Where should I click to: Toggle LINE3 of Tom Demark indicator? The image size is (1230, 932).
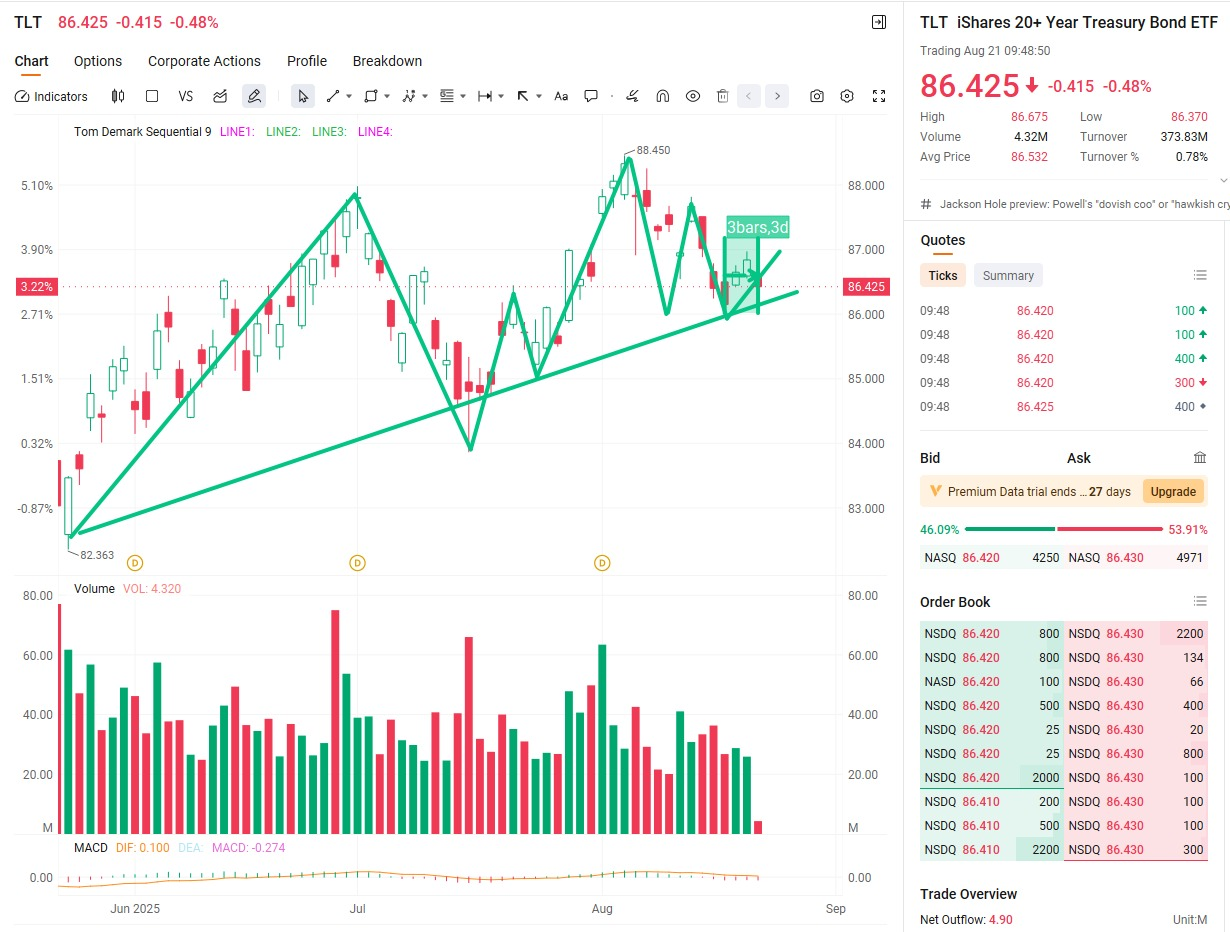(x=329, y=131)
